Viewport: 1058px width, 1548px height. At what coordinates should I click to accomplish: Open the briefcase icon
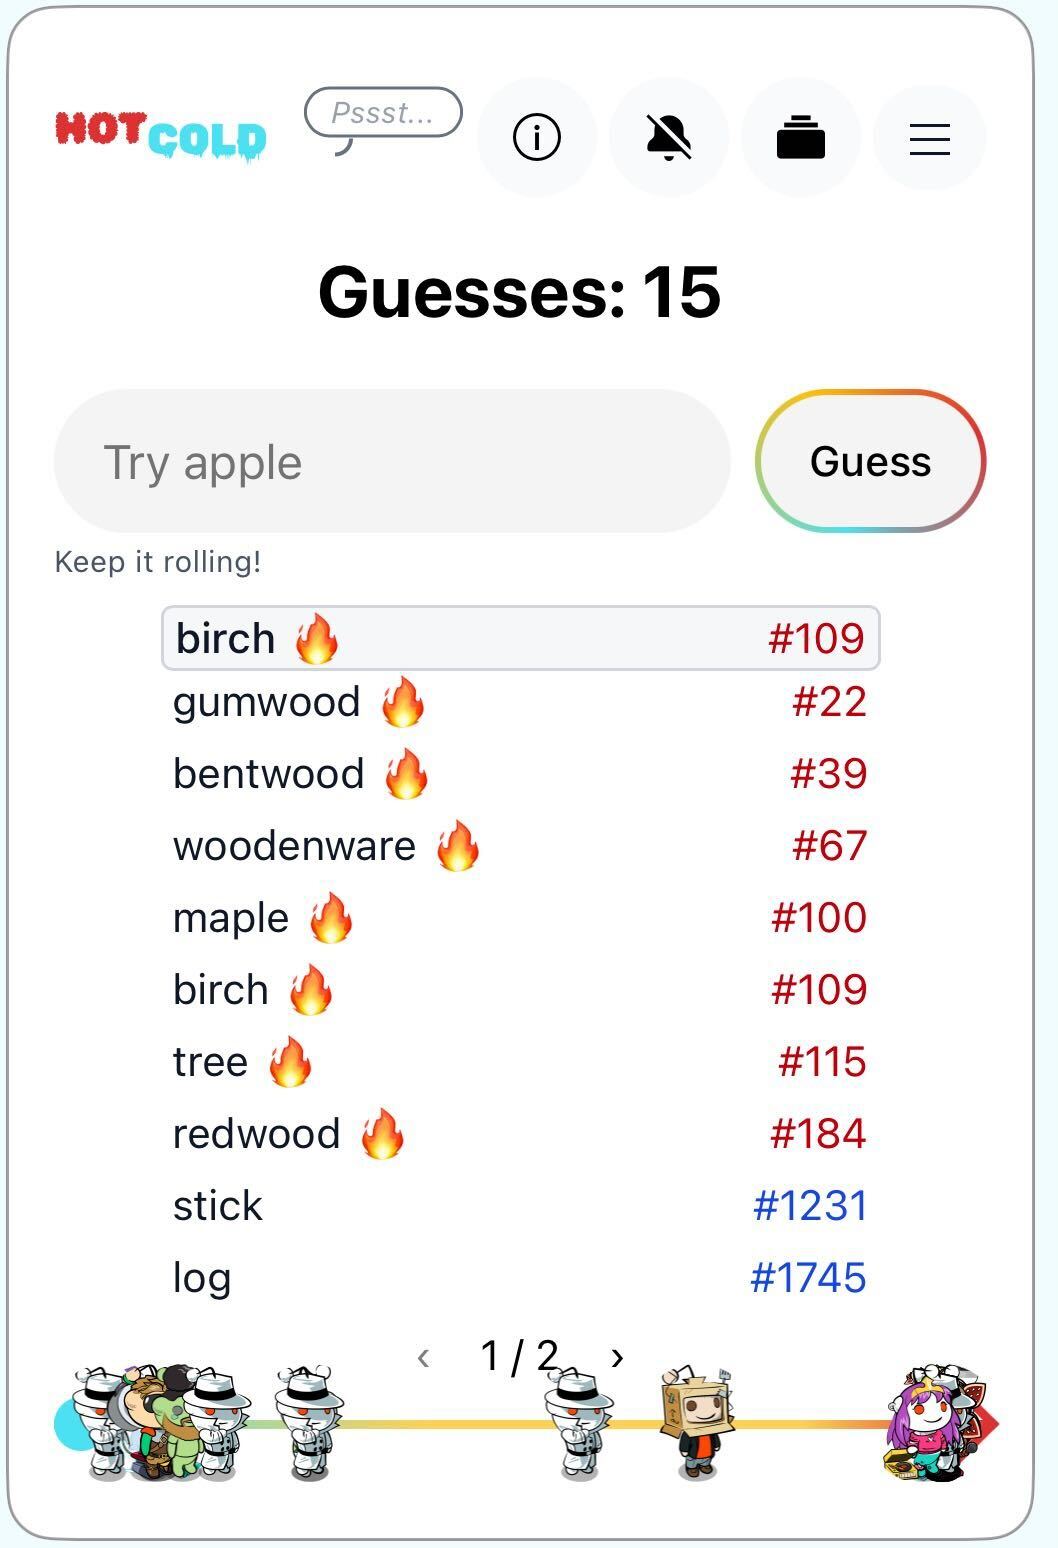(x=801, y=137)
